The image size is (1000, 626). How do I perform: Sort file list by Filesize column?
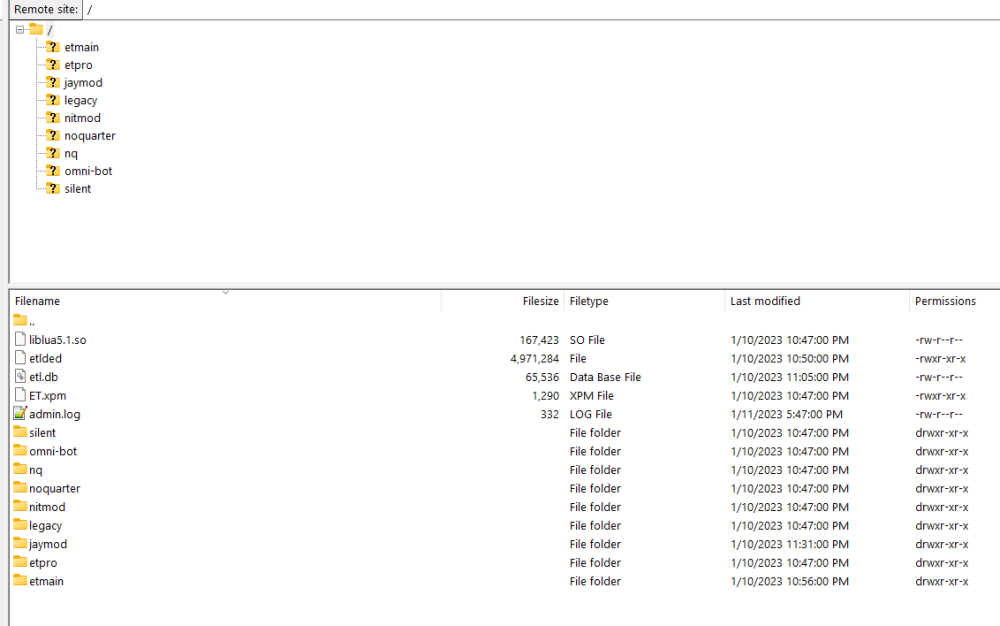click(x=540, y=301)
